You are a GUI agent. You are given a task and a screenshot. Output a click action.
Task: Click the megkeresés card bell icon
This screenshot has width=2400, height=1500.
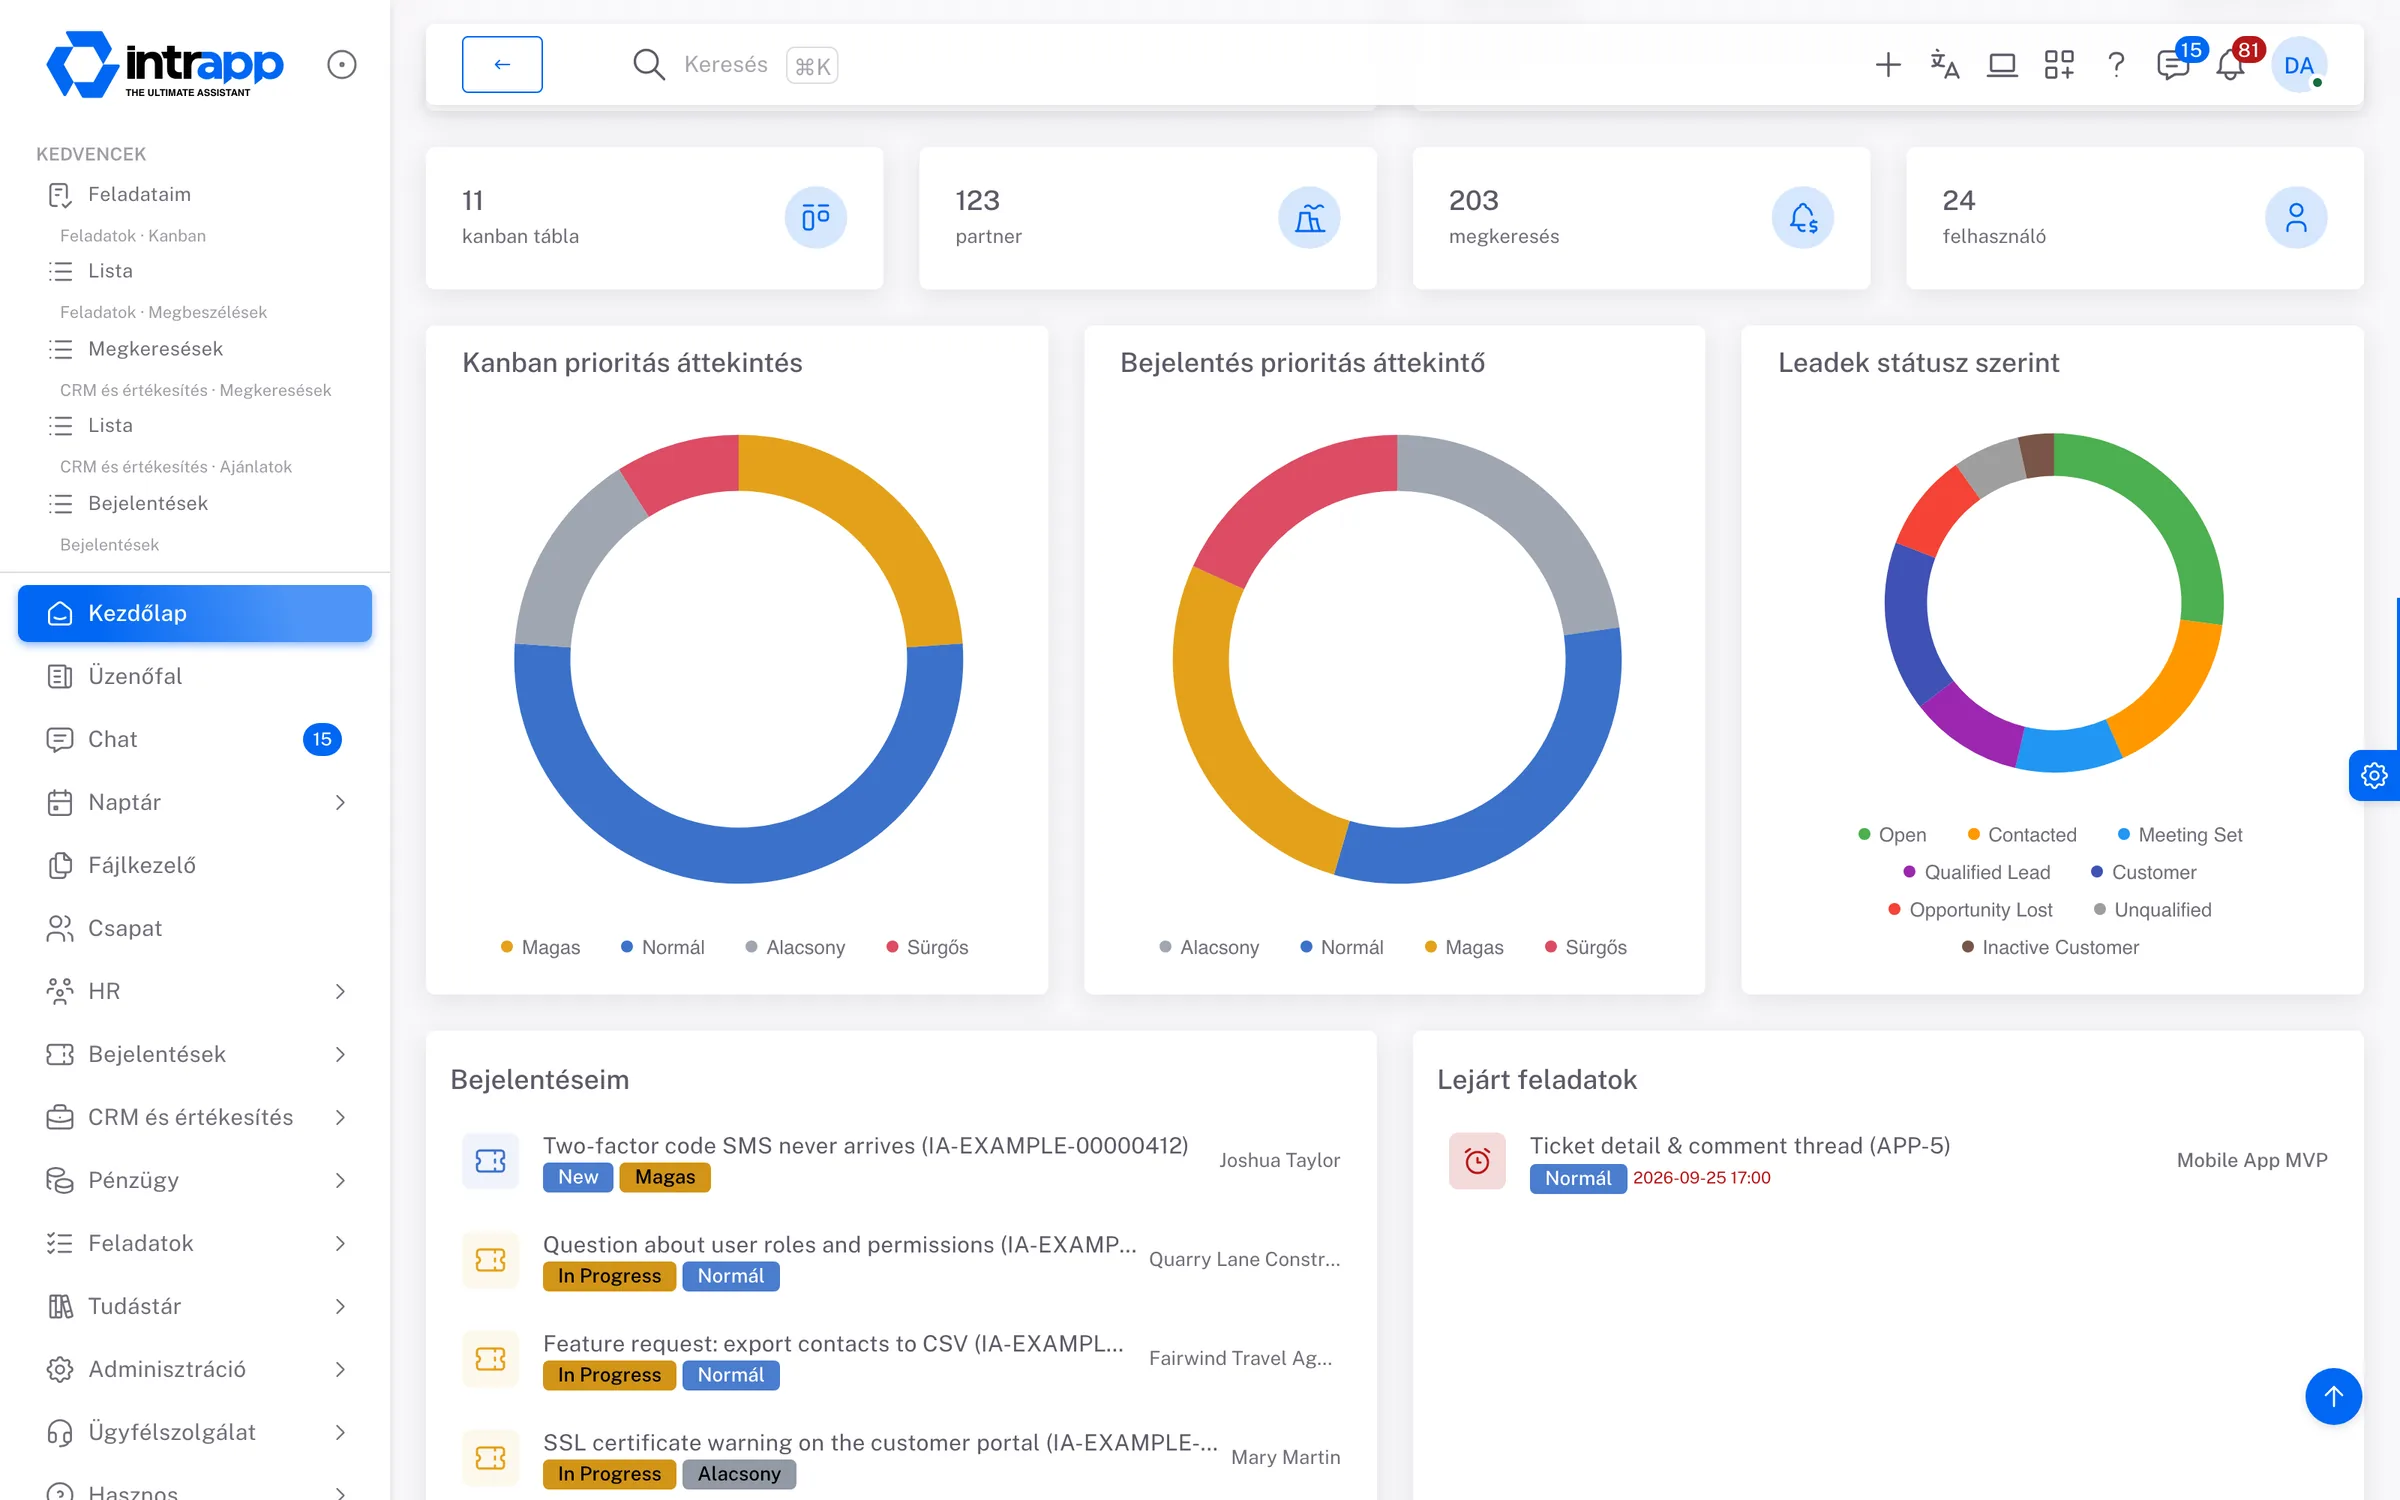coord(1803,218)
